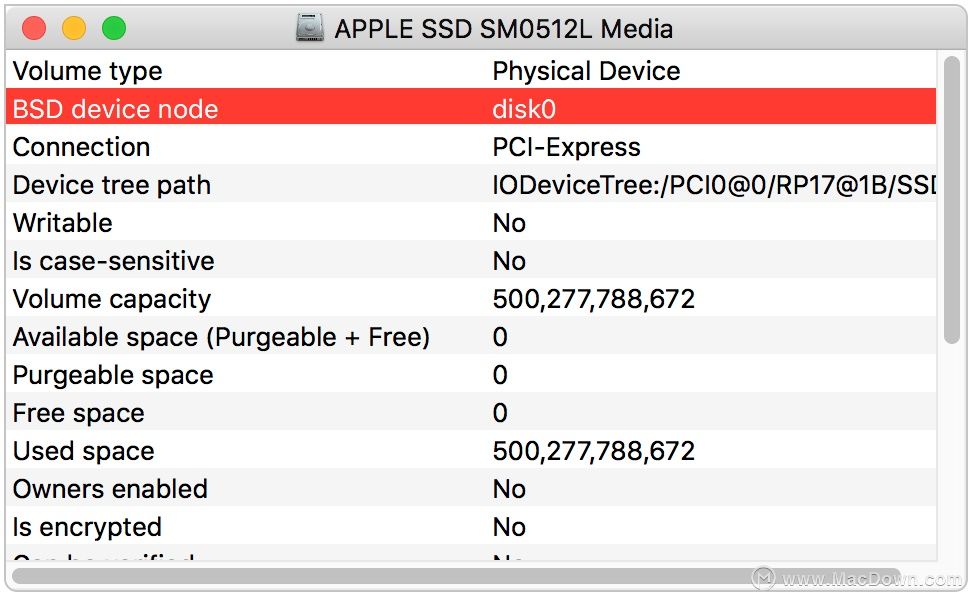
Task: Select the highlighted BSD device node row
Action: click(x=471, y=106)
